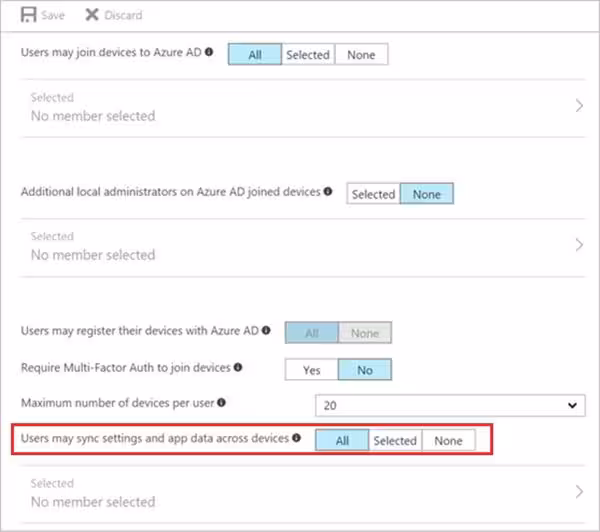Click the Discard X icon
Image resolution: width=600 pixels, height=532 pixels.
point(92,15)
